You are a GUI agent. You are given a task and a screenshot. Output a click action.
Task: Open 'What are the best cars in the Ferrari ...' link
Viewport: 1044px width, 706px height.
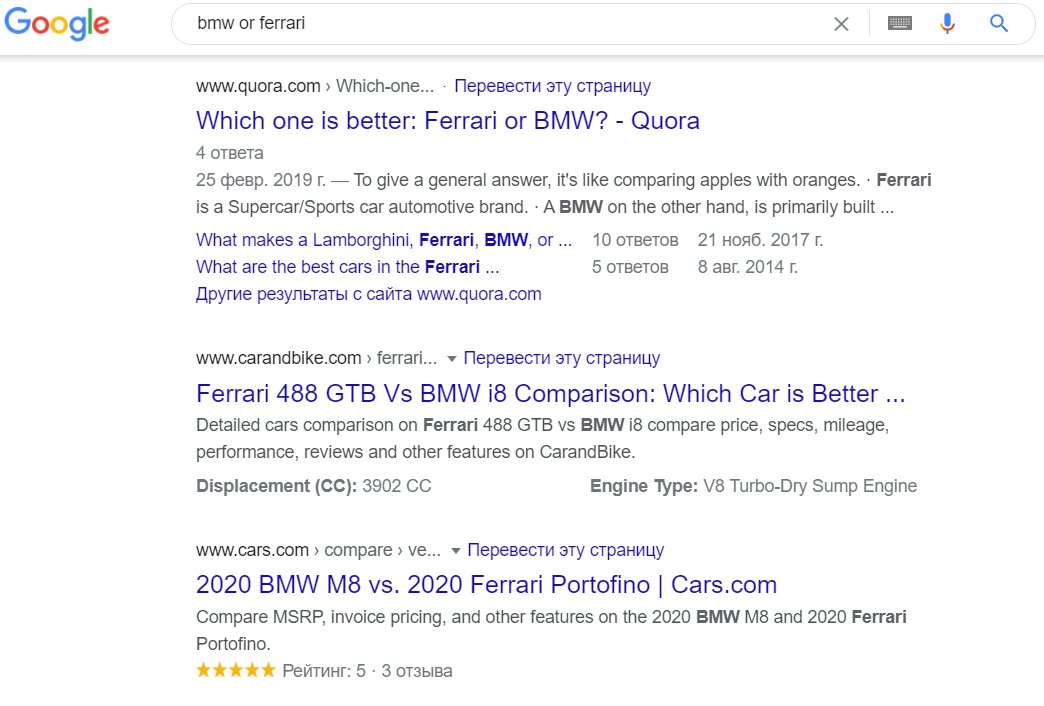[x=347, y=267]
